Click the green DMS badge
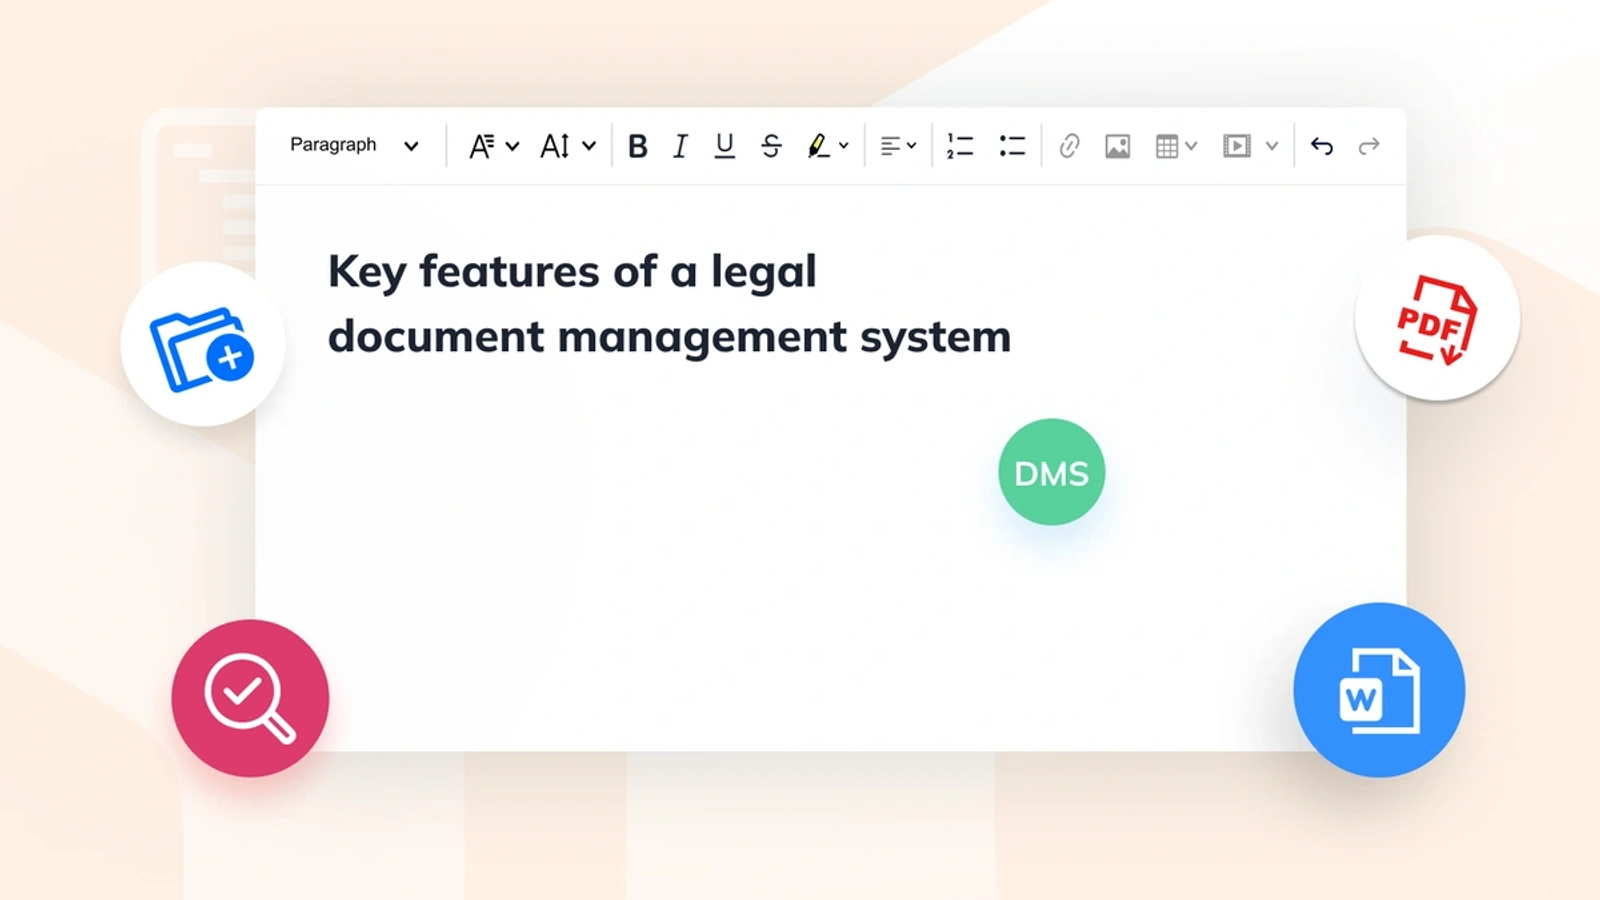 pyautogui.click(x=1051, y=472)
